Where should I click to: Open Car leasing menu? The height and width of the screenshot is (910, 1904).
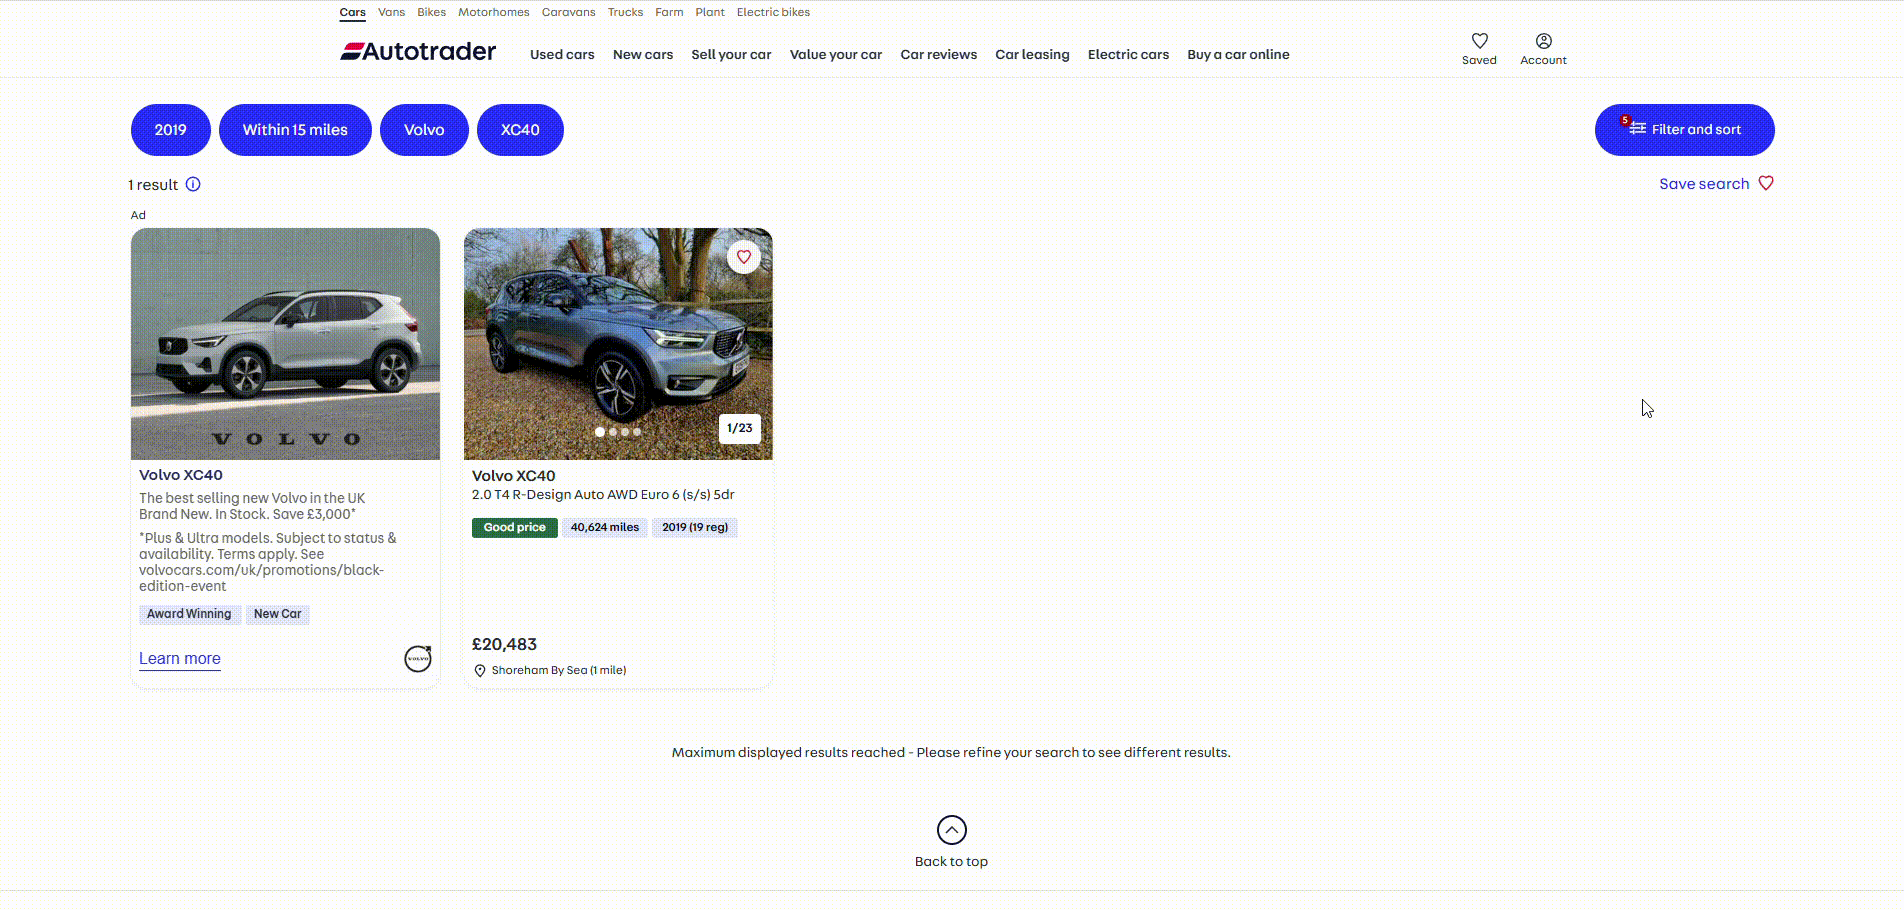pos(1032,55)
